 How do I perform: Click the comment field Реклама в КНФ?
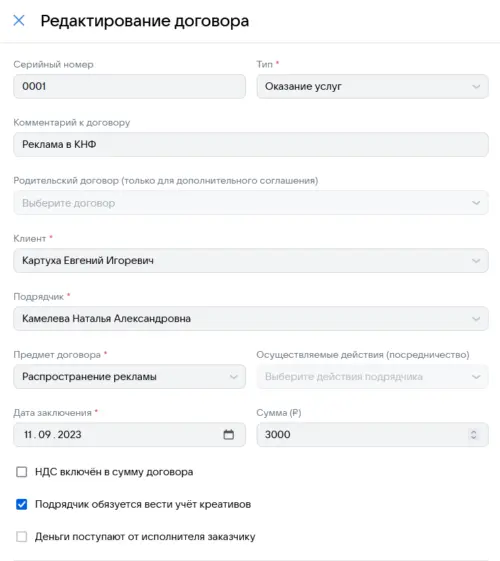(251, 145)
